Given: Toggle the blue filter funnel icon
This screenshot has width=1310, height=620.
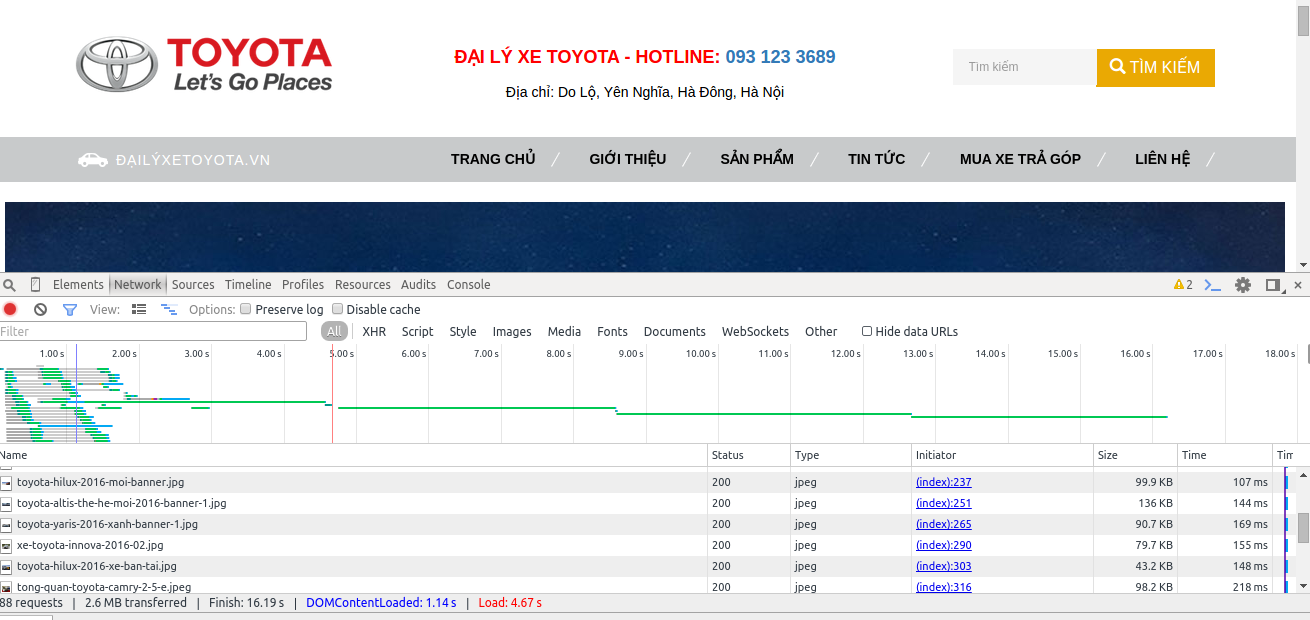Looking at the screenshot, I should 70,310.
